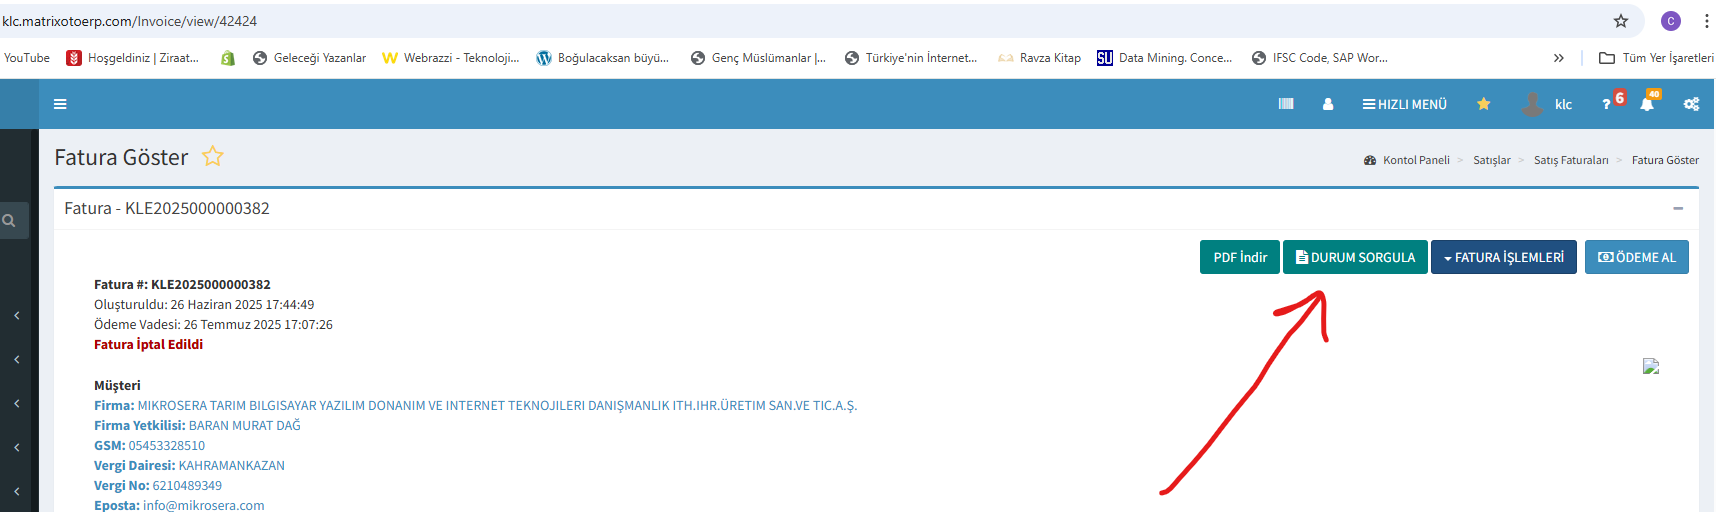This screenshot has height=512, width=1716.
Task: Click the DURUM SORGULA button
Action: point(1355,257)
